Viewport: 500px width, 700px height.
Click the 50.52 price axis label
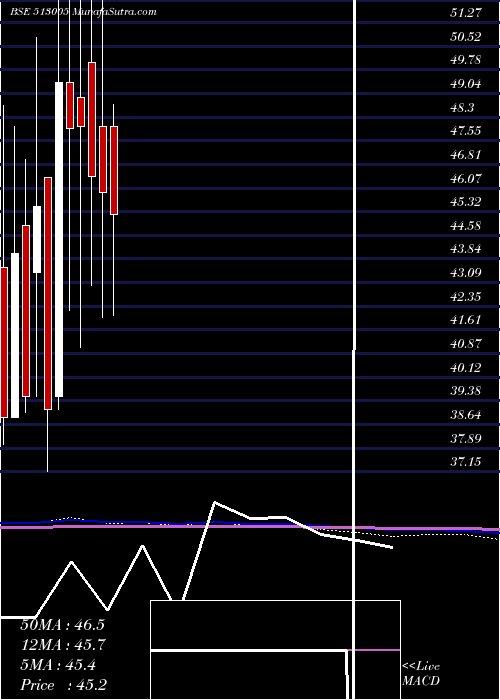click(x=466, y=37)
